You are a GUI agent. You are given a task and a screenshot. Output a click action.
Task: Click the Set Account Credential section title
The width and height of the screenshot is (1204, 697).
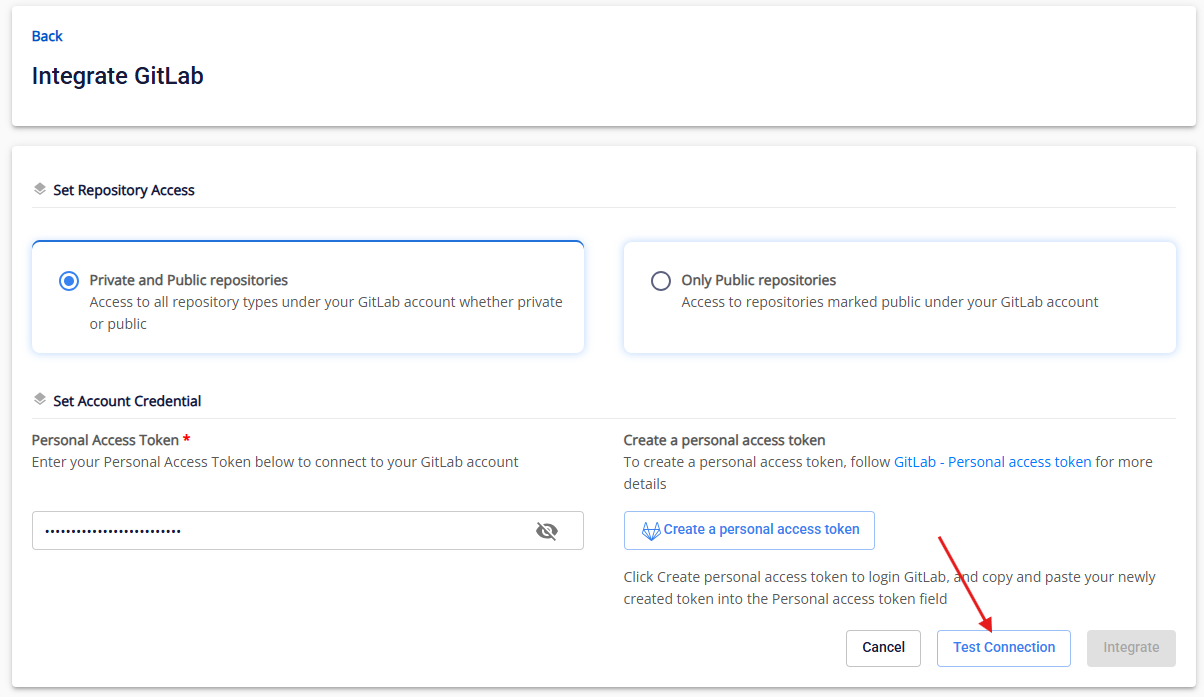(127, 401)
